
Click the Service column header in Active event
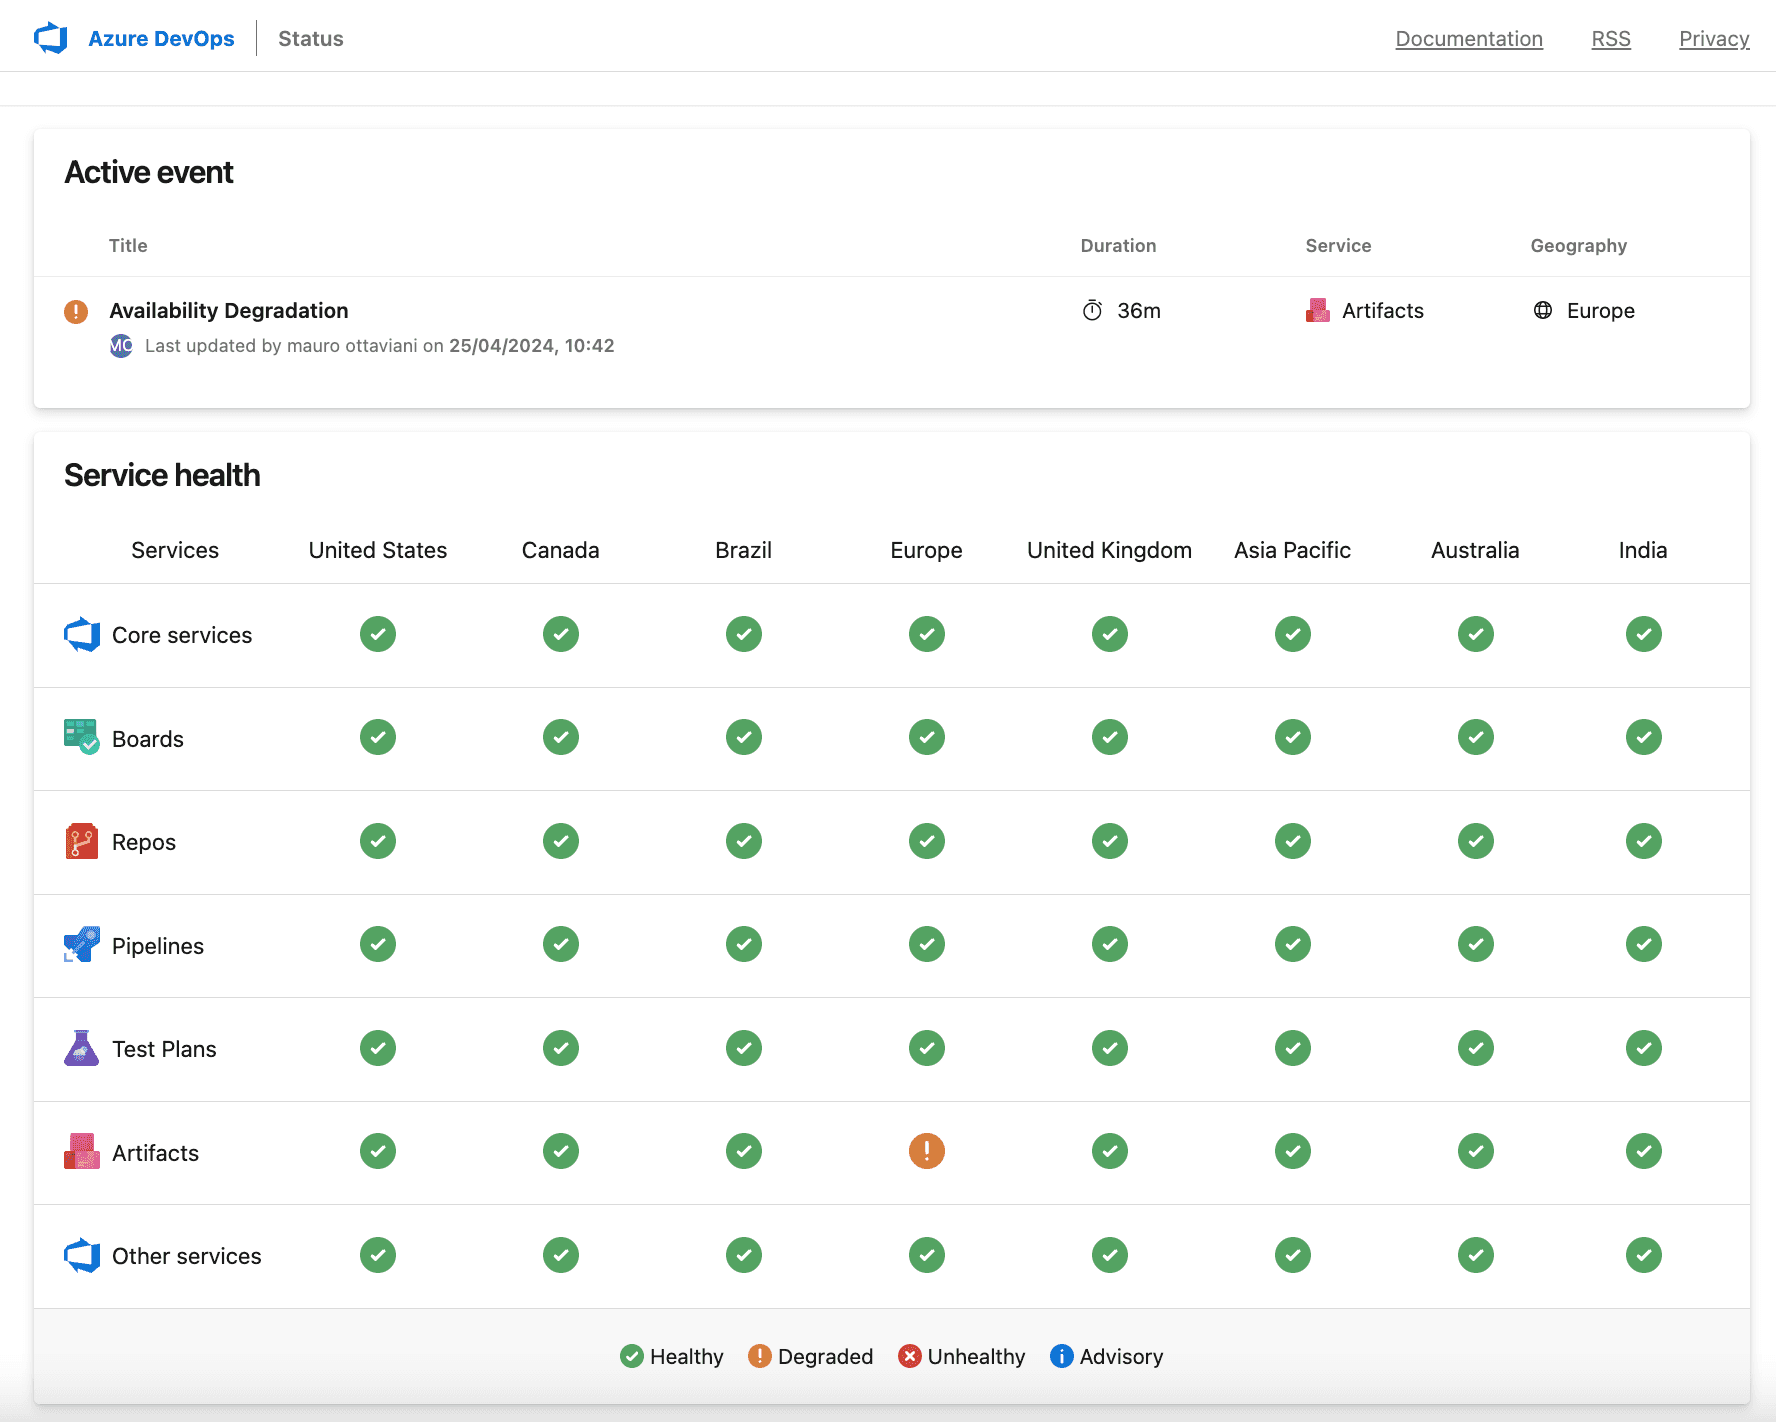coord(1338,246)
